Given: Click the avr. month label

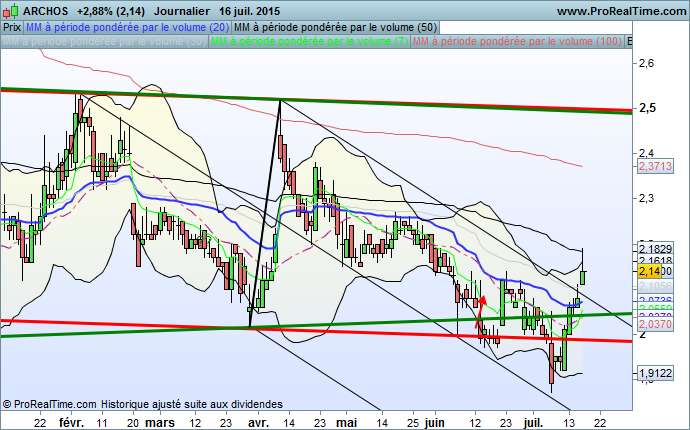Looking at the screenshot, I should click(x=258, y=423).
